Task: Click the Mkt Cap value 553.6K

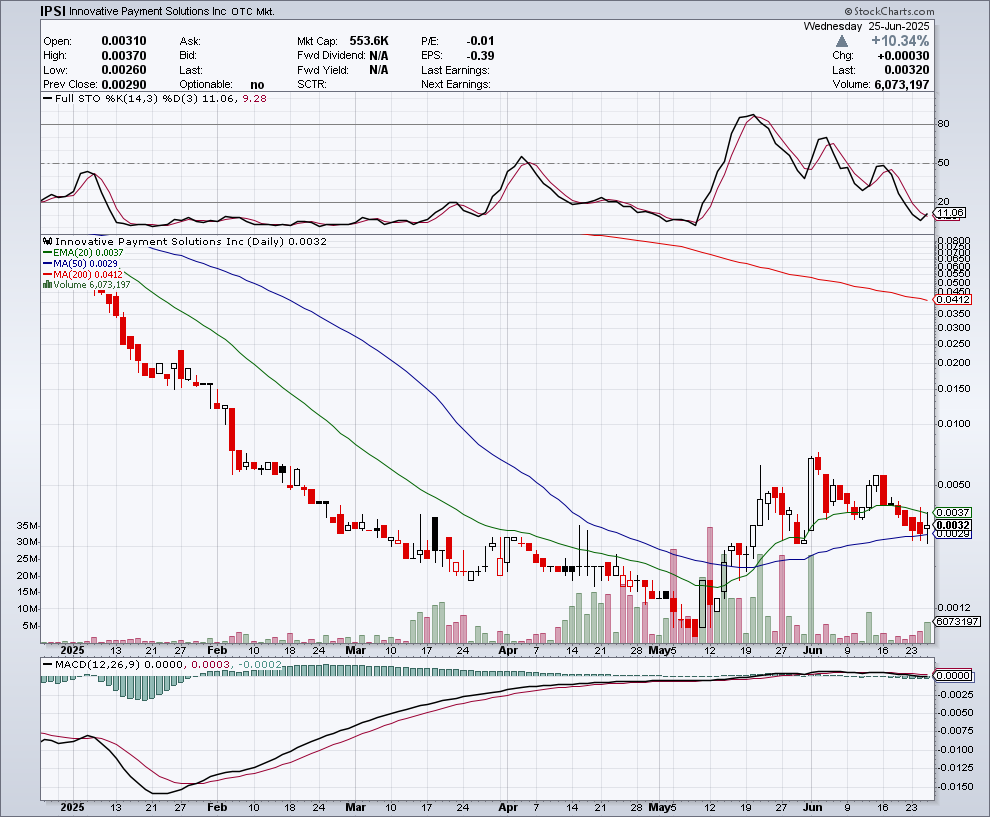Action: click(369, 41)
